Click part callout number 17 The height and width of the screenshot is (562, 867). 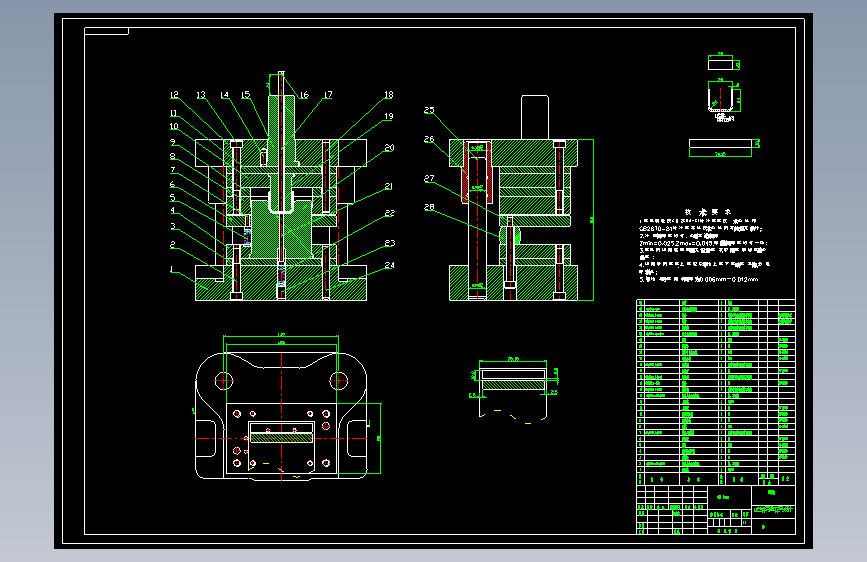pos(328,95)
